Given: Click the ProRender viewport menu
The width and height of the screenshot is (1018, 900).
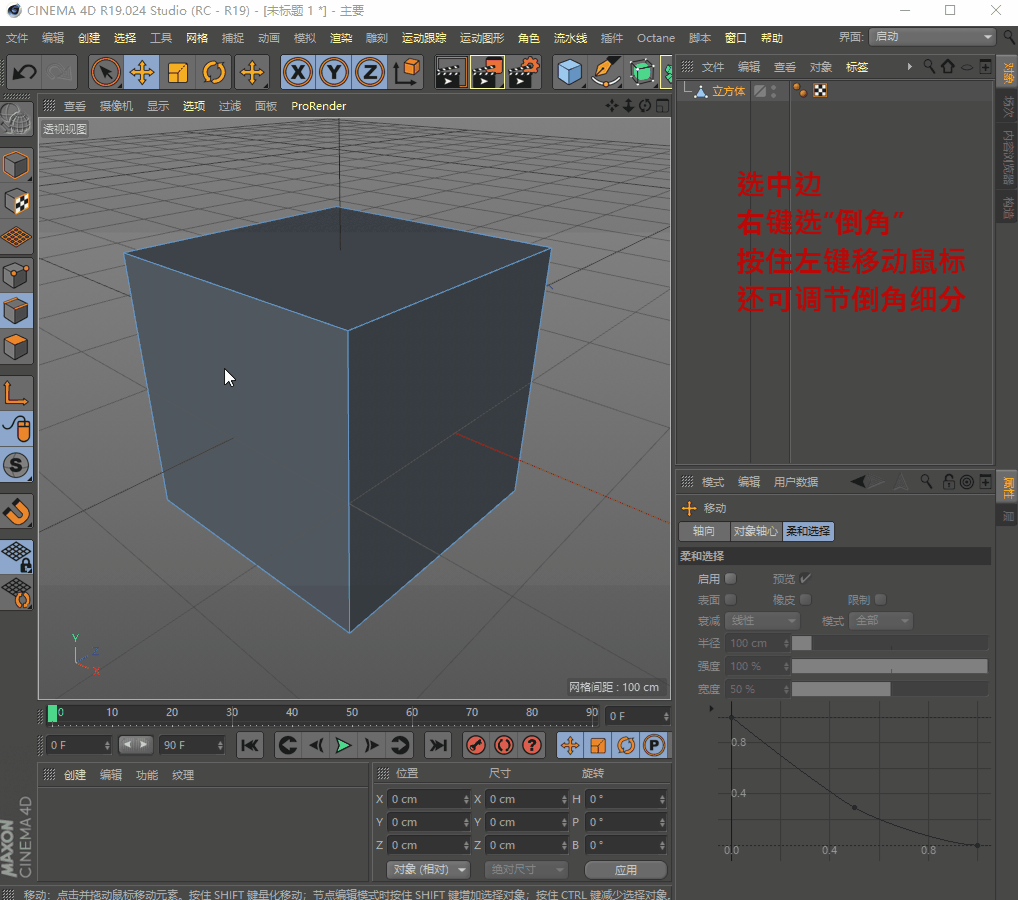Looking at the screenshot, I should 318,106.
